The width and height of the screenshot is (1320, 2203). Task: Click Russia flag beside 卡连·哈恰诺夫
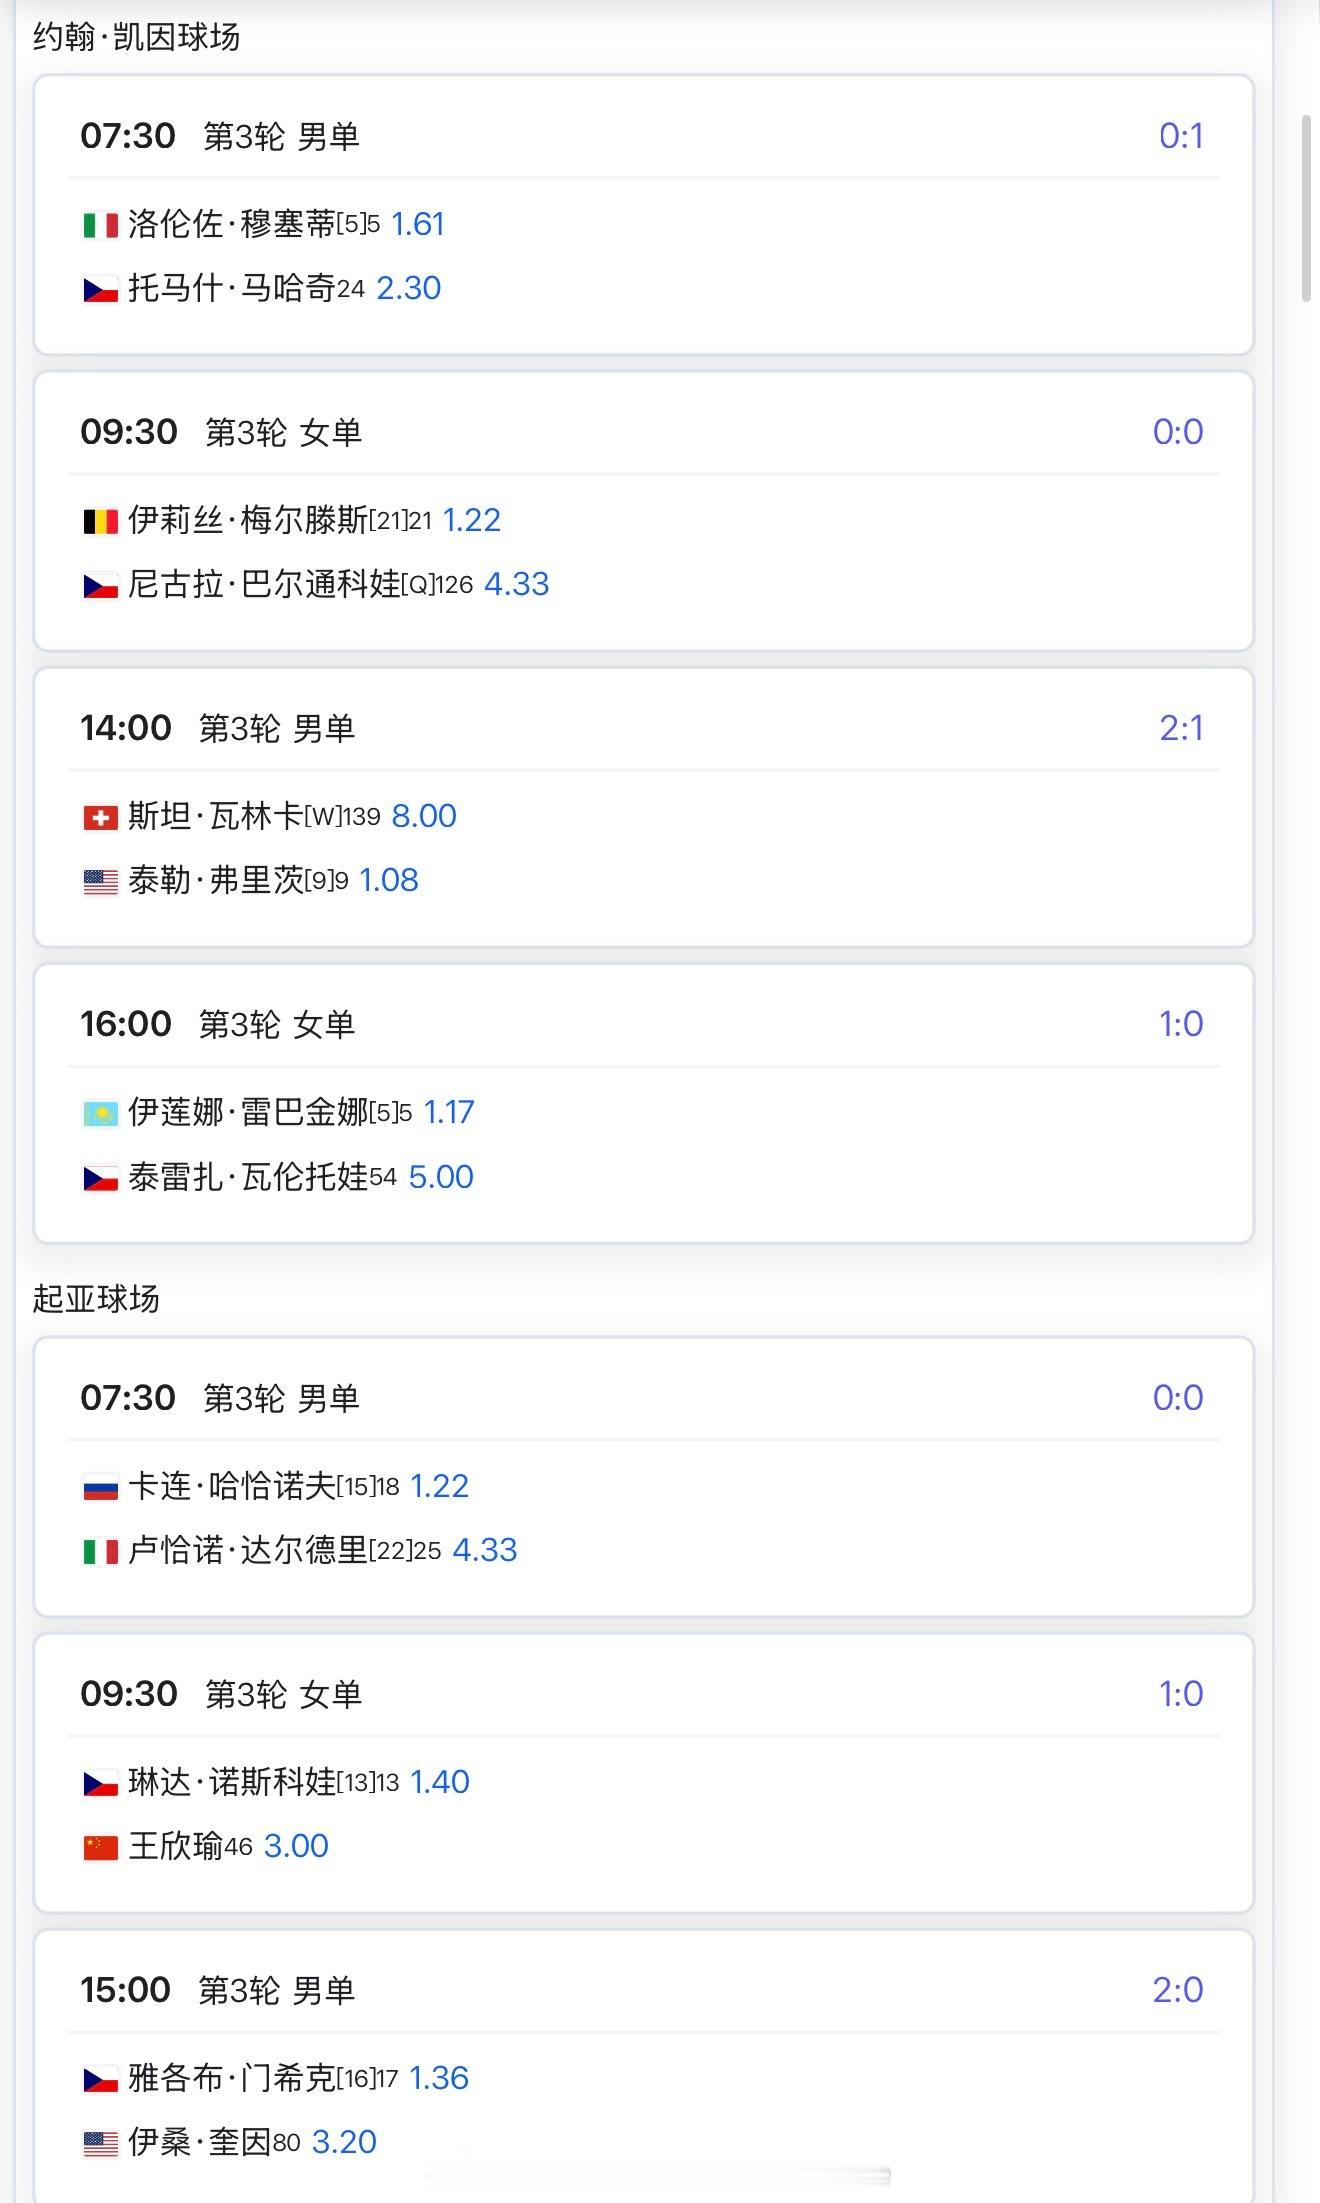100,1488
